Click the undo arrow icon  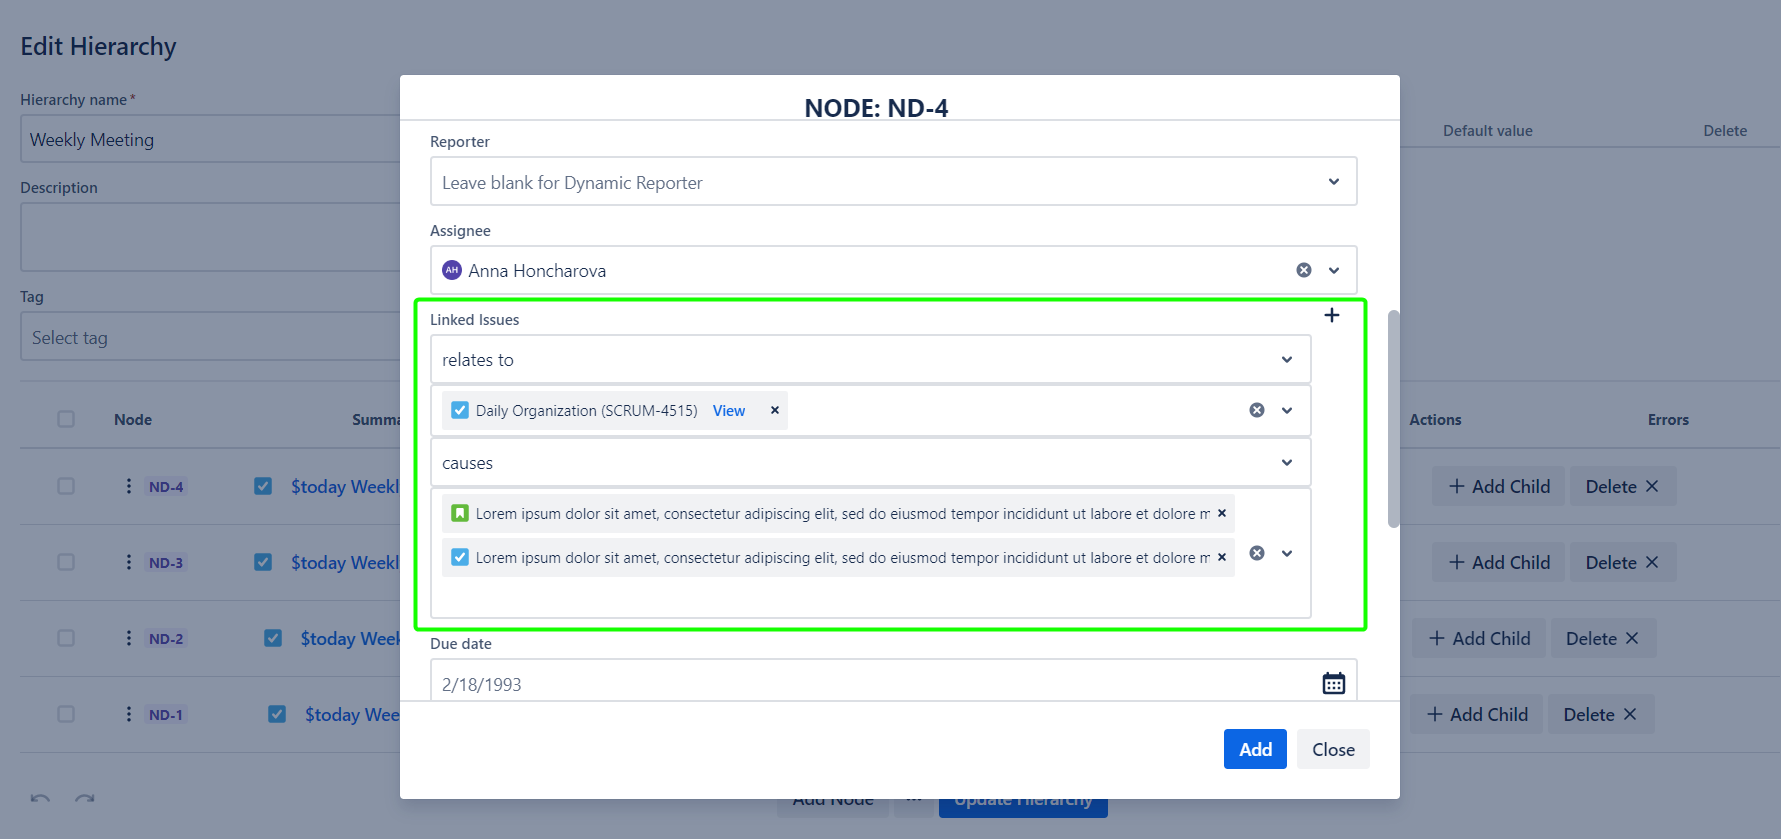pos(40,798)
